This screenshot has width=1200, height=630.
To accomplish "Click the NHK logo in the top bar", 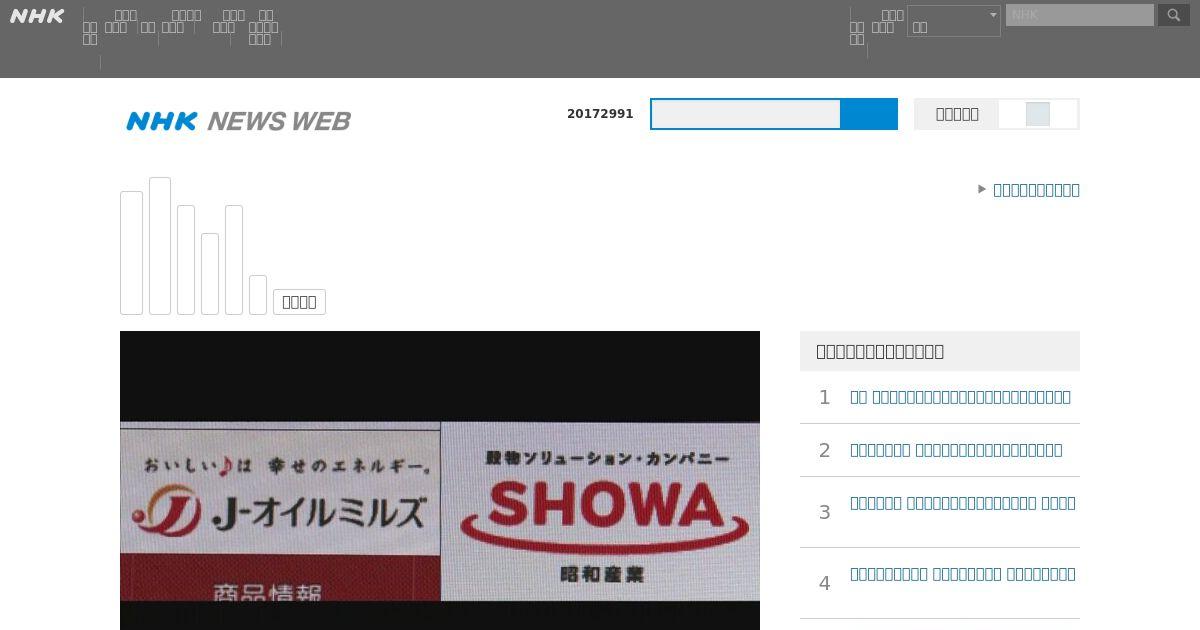I will (37, 16).
